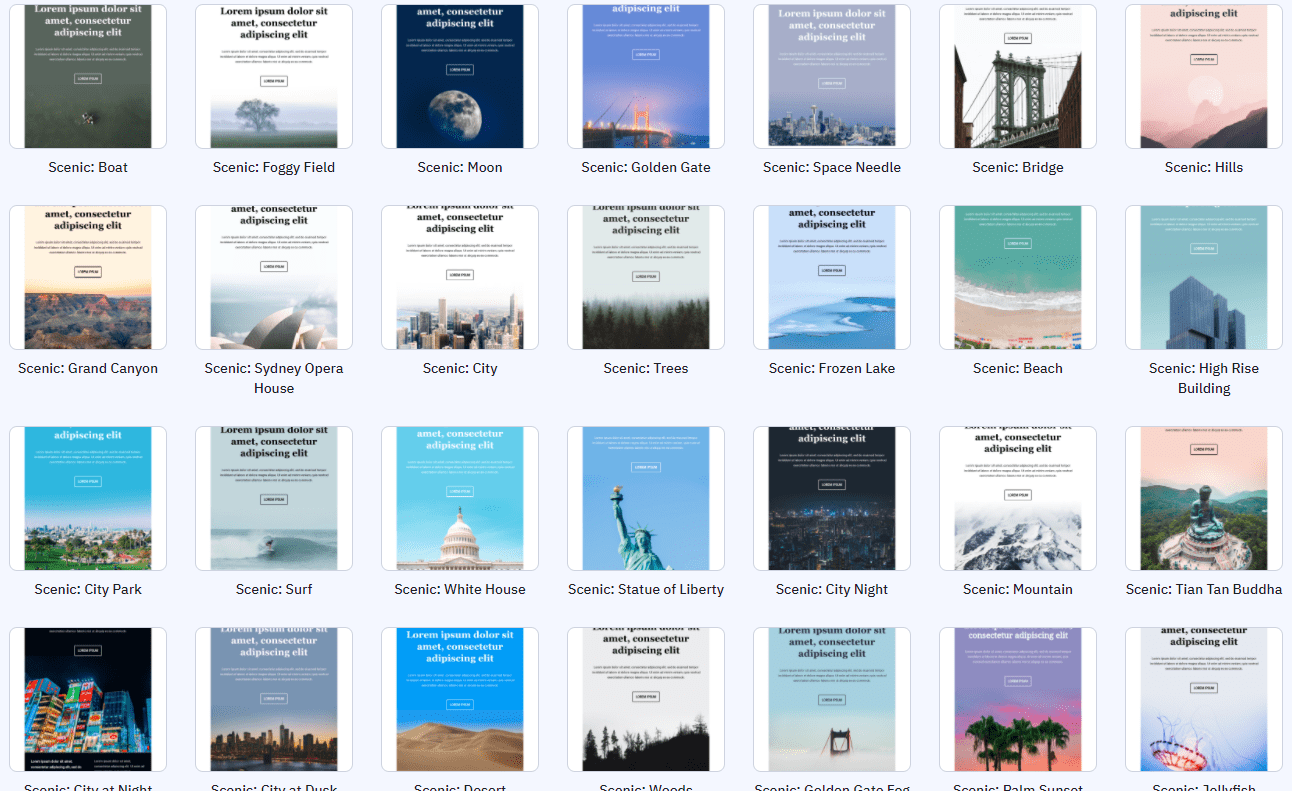This screenshot has height=791, width=1292.
Task: Click the "Scenic: Beach" caption
Action: [x=1018, y=368]
